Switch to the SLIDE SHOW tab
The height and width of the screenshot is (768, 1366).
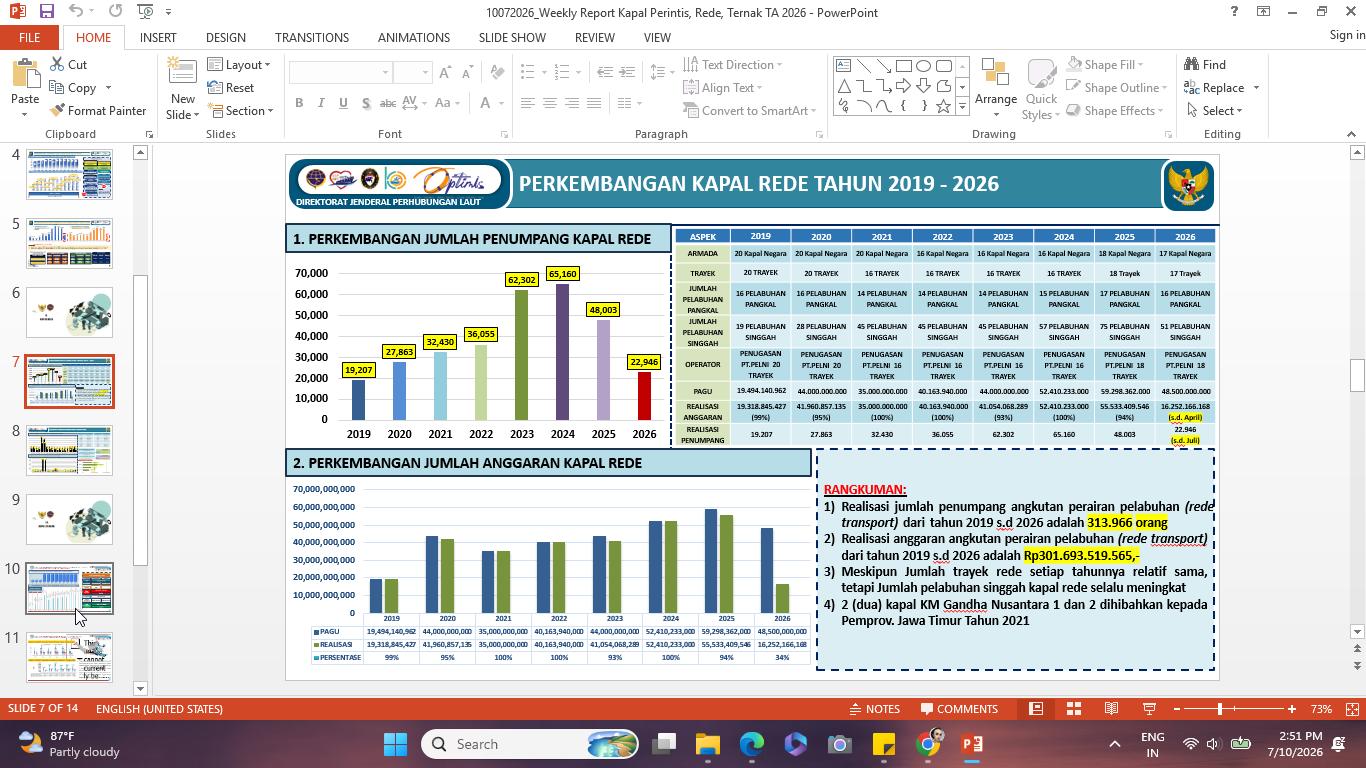512,37
